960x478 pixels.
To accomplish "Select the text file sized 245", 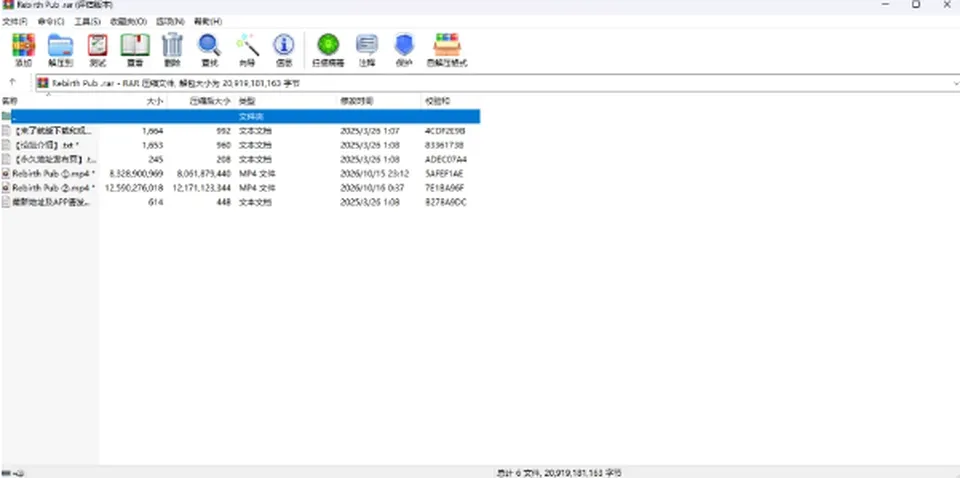I will 240,159.
